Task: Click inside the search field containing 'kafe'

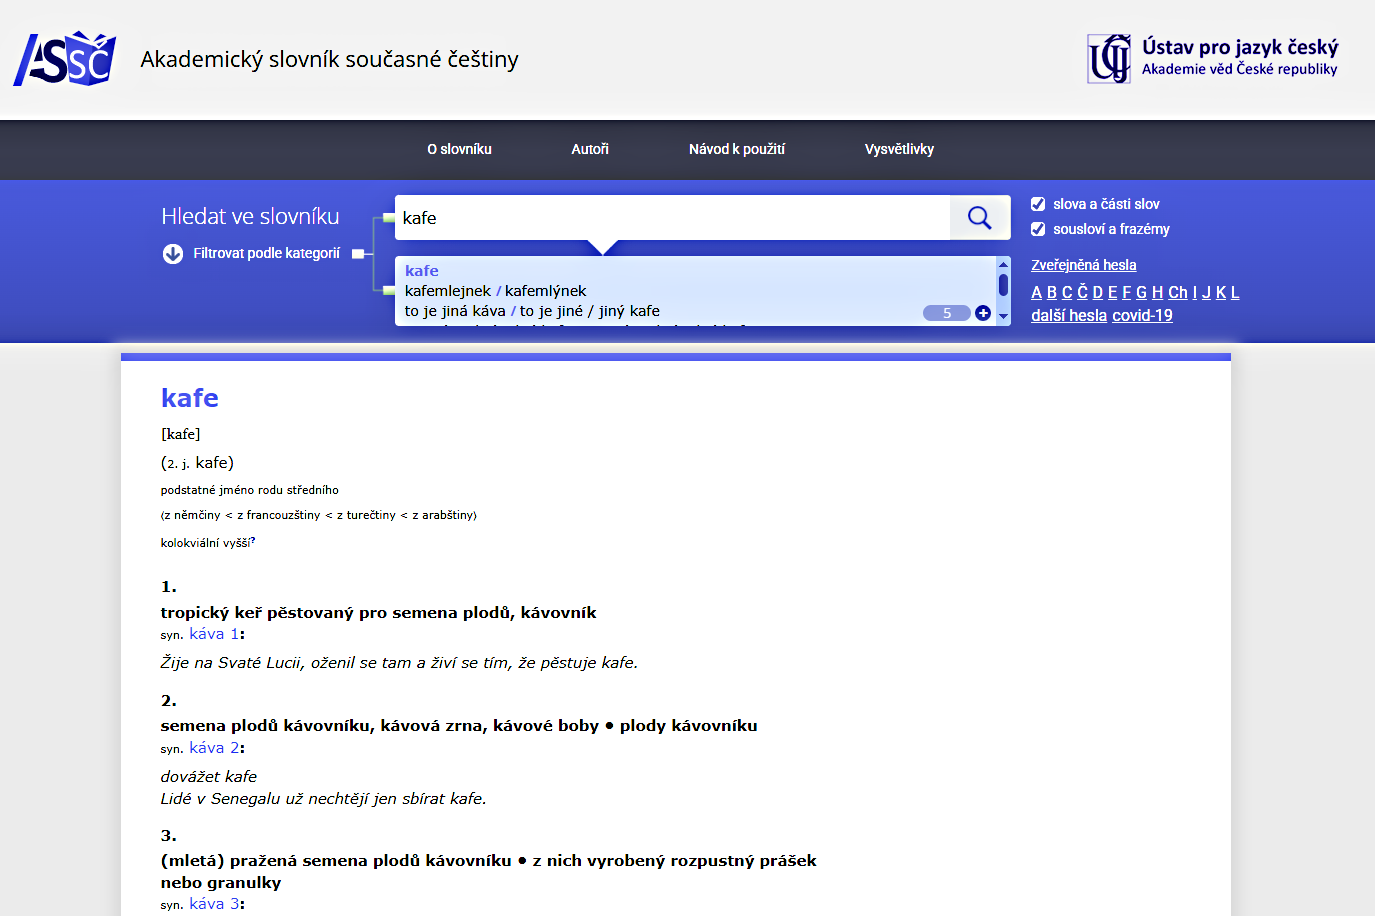Action: 670,218
